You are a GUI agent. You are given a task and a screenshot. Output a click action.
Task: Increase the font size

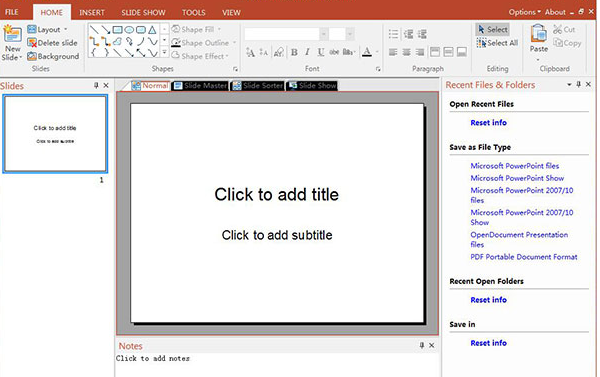(x=250, y=52)
